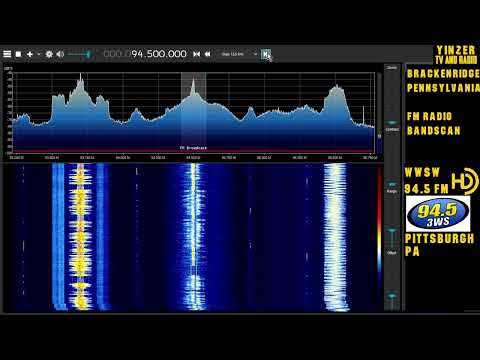Viewport: 480px width, 360px height.
Task: Click the white wide signal on waterfall right
Action: (x=336, y=237)
